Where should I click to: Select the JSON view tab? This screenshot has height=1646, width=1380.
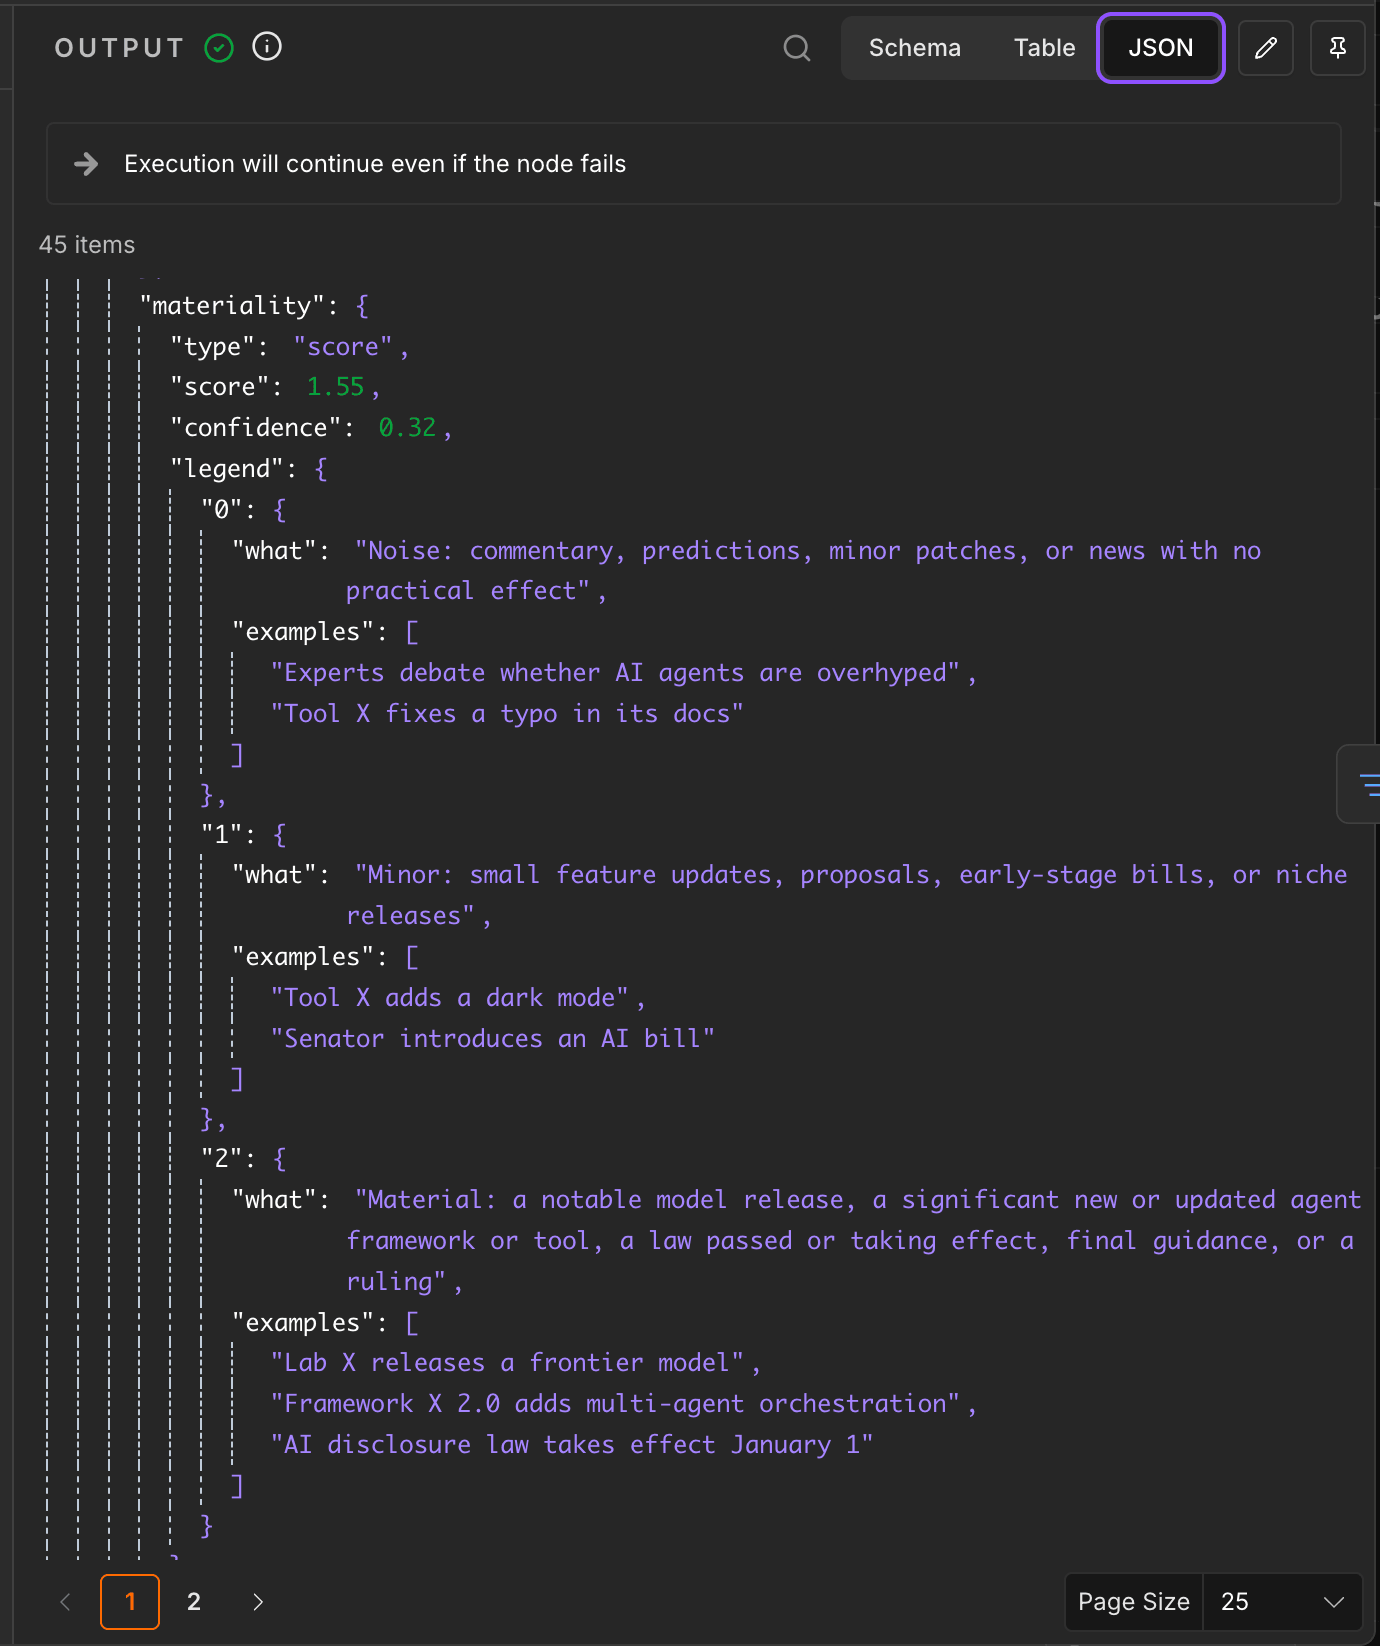pyautogui.click(x=1161, y=48)
